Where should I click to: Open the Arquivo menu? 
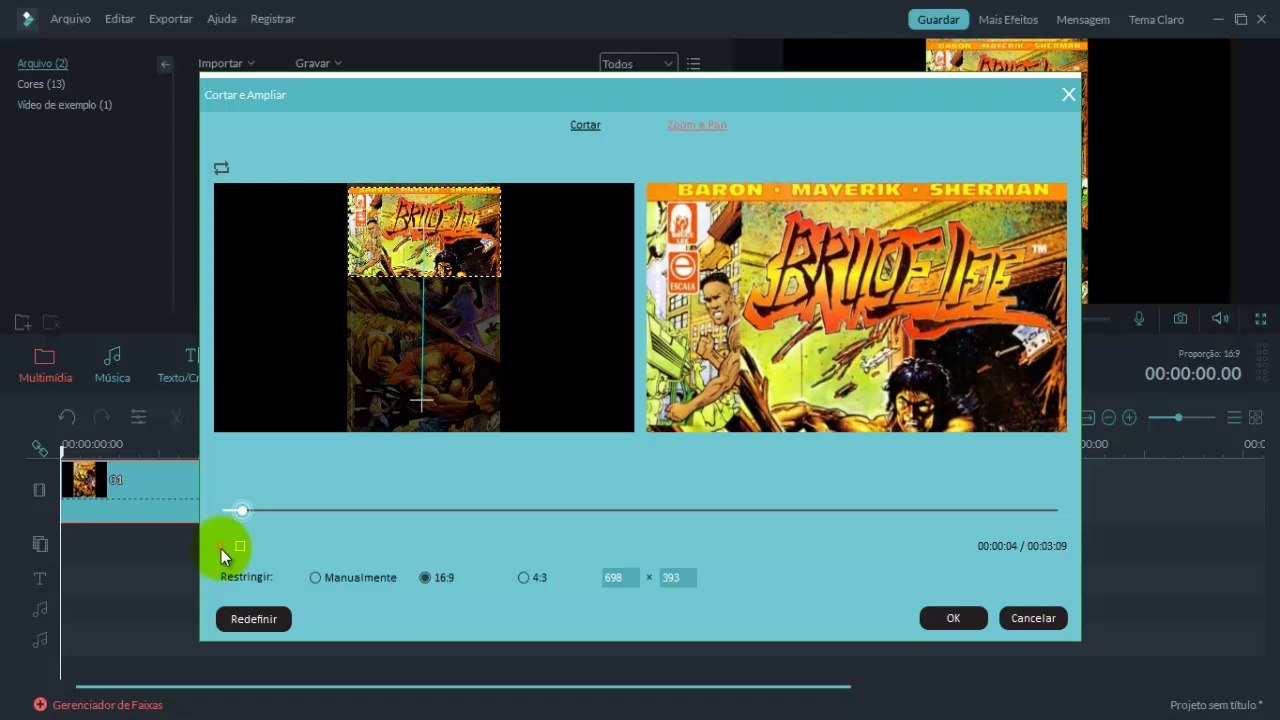click(70, 19)
